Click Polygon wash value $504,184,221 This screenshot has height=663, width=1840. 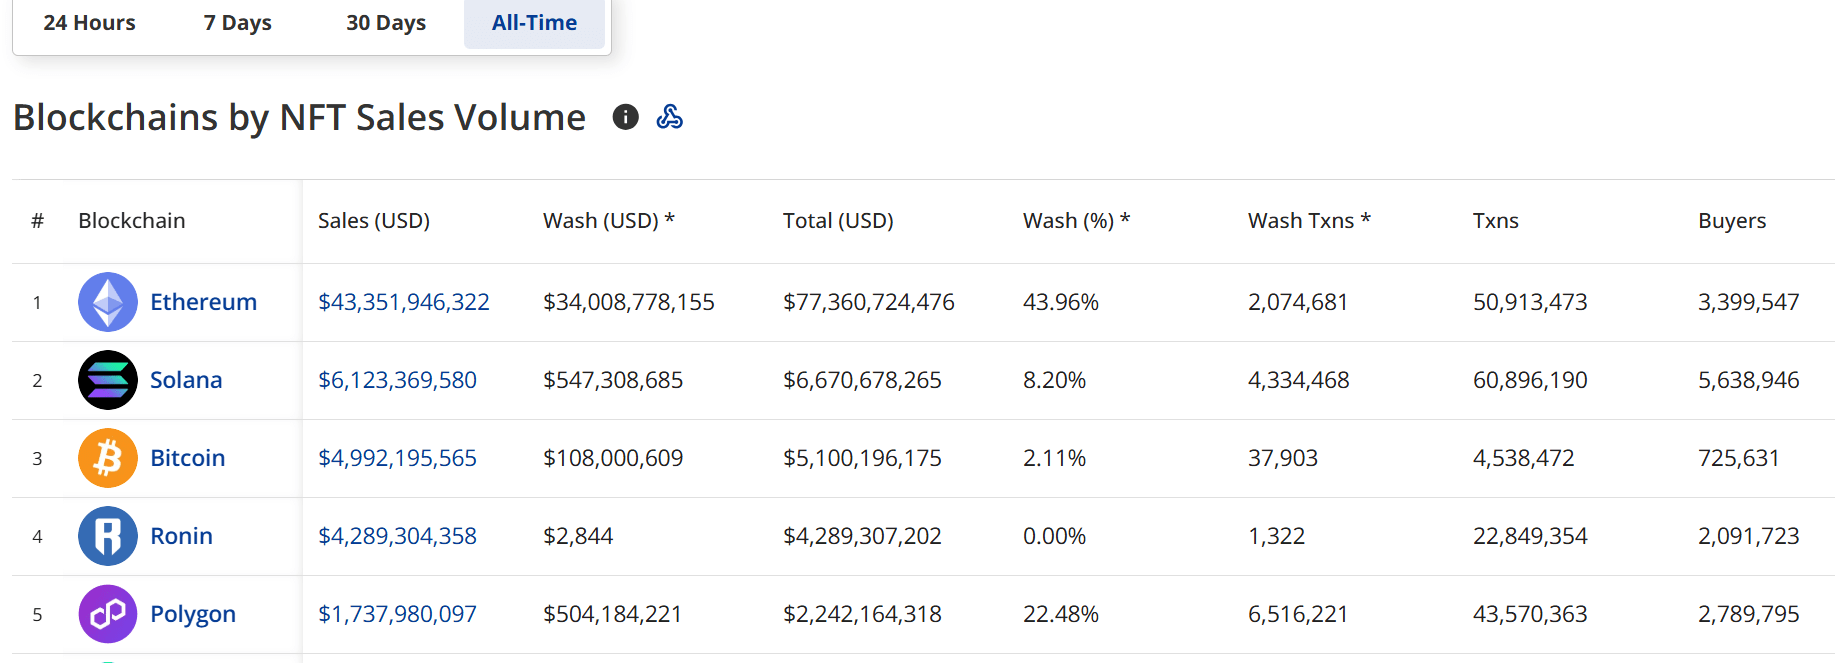612,614
